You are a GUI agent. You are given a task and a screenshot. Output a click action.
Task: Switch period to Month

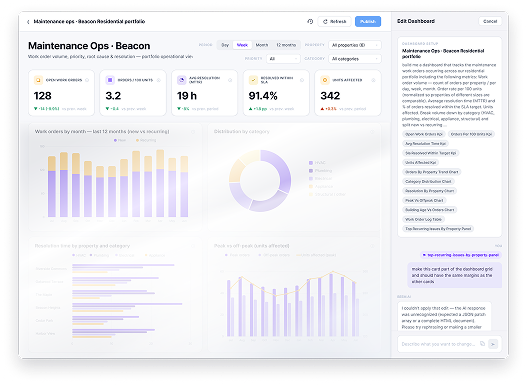(262, 45)
